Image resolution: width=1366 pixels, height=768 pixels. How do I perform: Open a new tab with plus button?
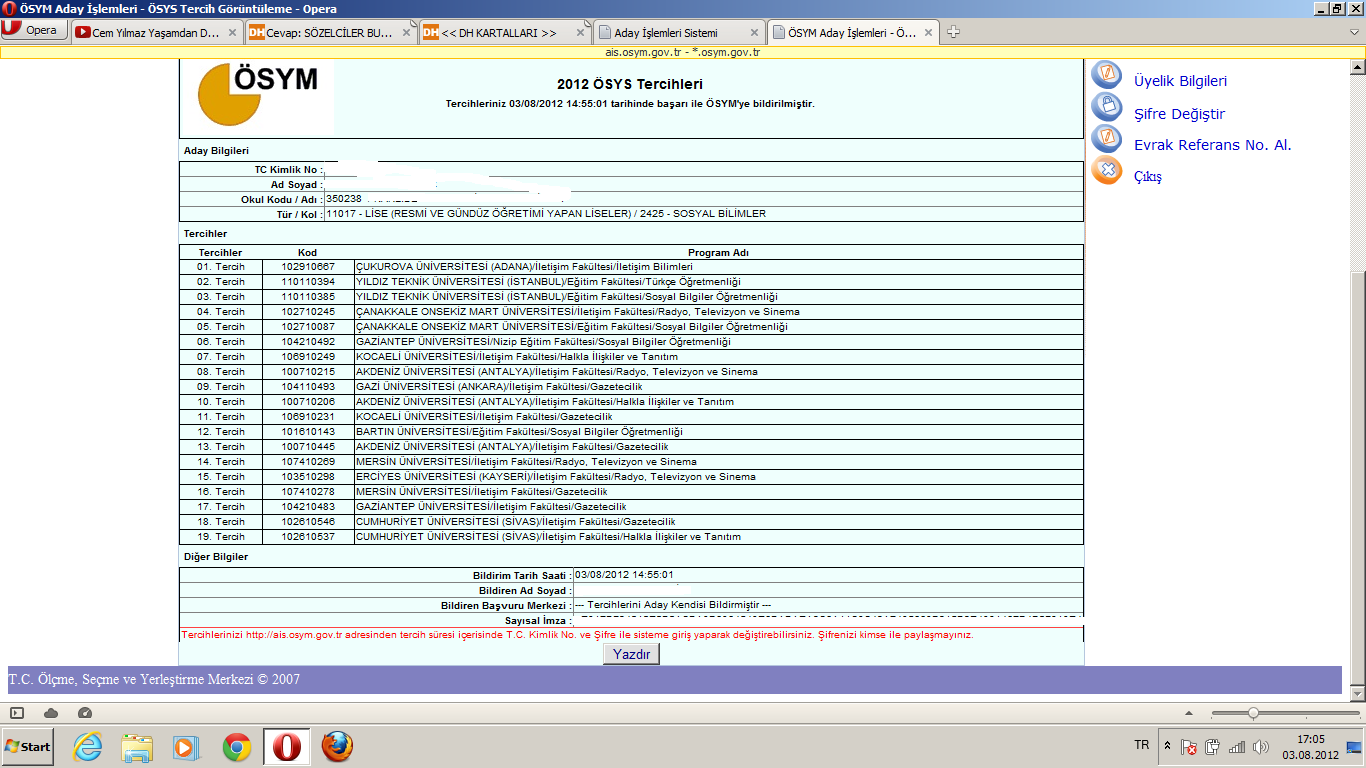pyautogui.click(x=953, y=32)
